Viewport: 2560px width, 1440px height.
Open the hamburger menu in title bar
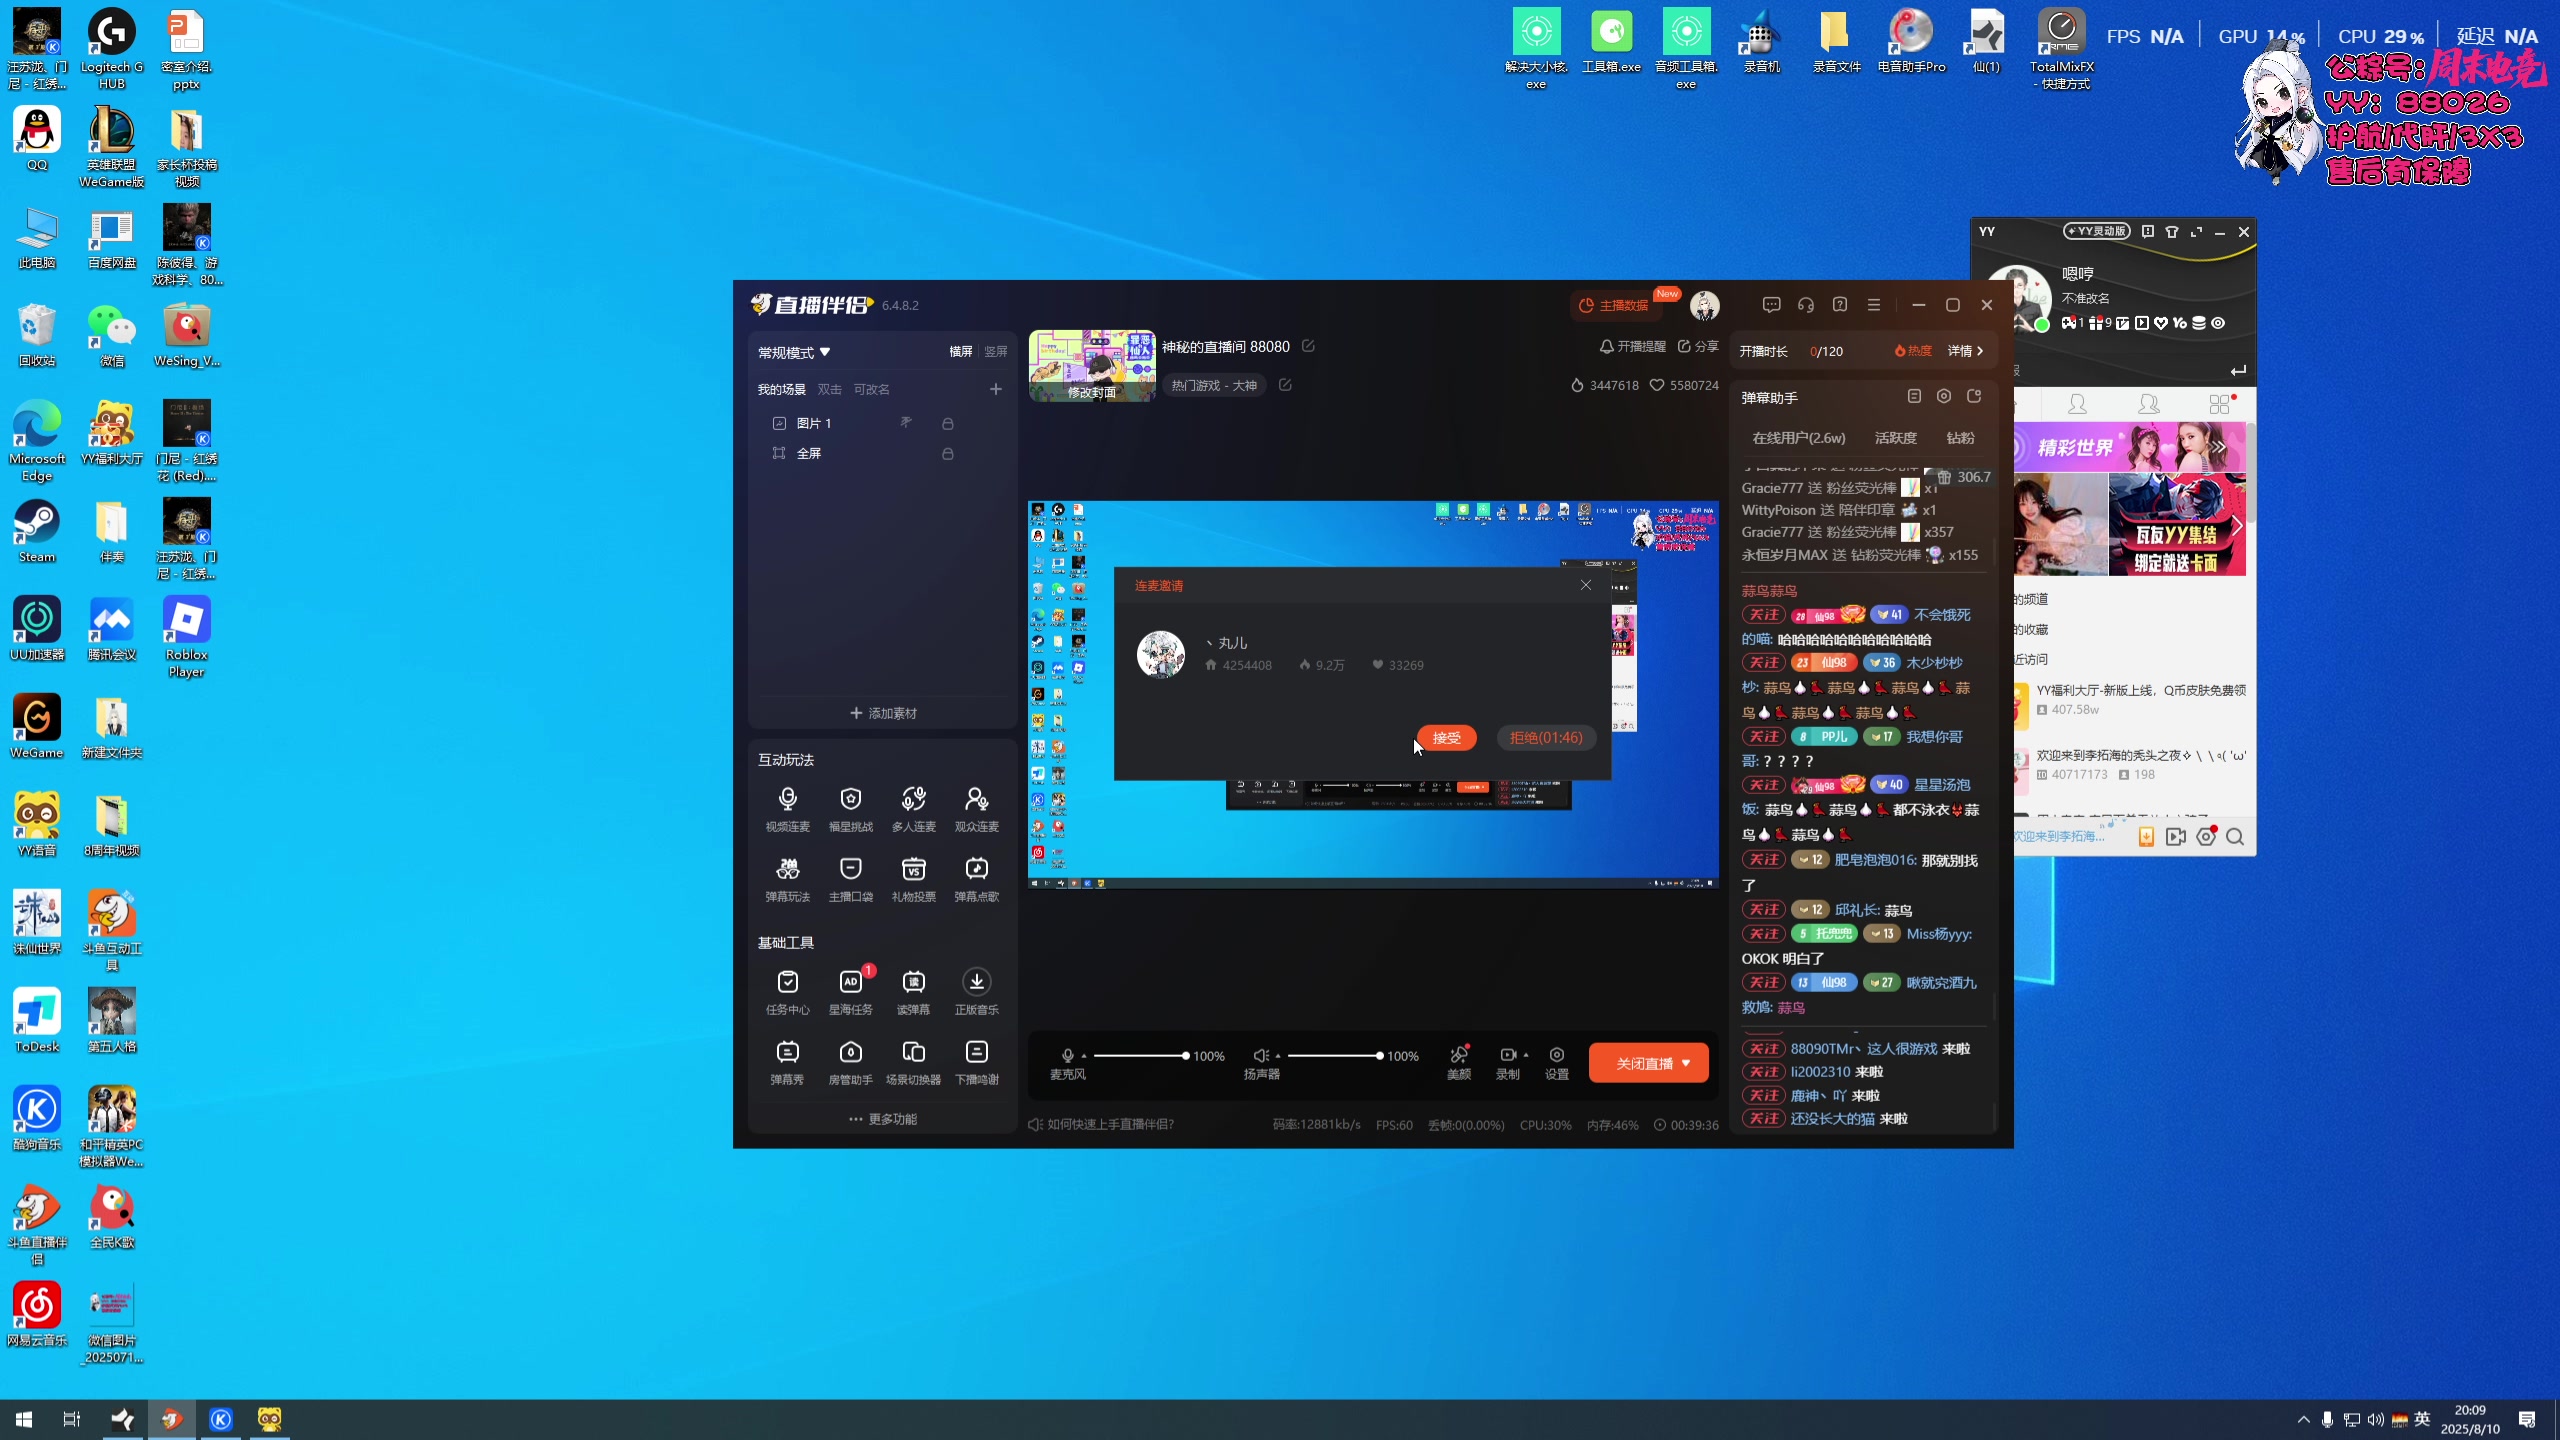coord(1873,305)
